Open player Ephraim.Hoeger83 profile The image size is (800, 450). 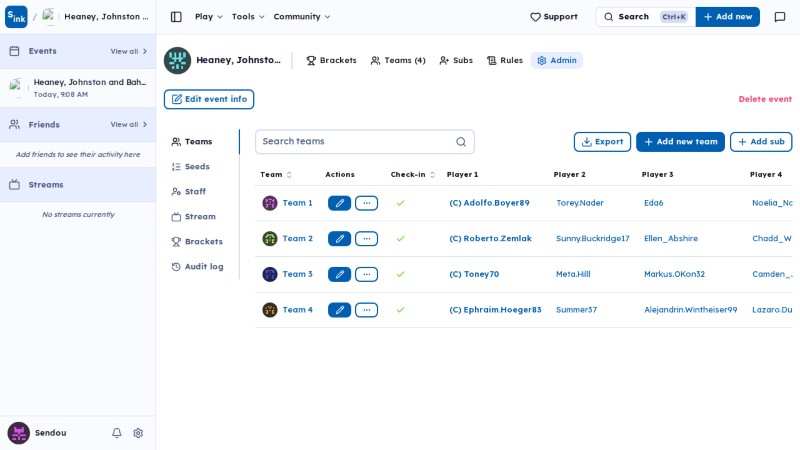tap(495, 310)
